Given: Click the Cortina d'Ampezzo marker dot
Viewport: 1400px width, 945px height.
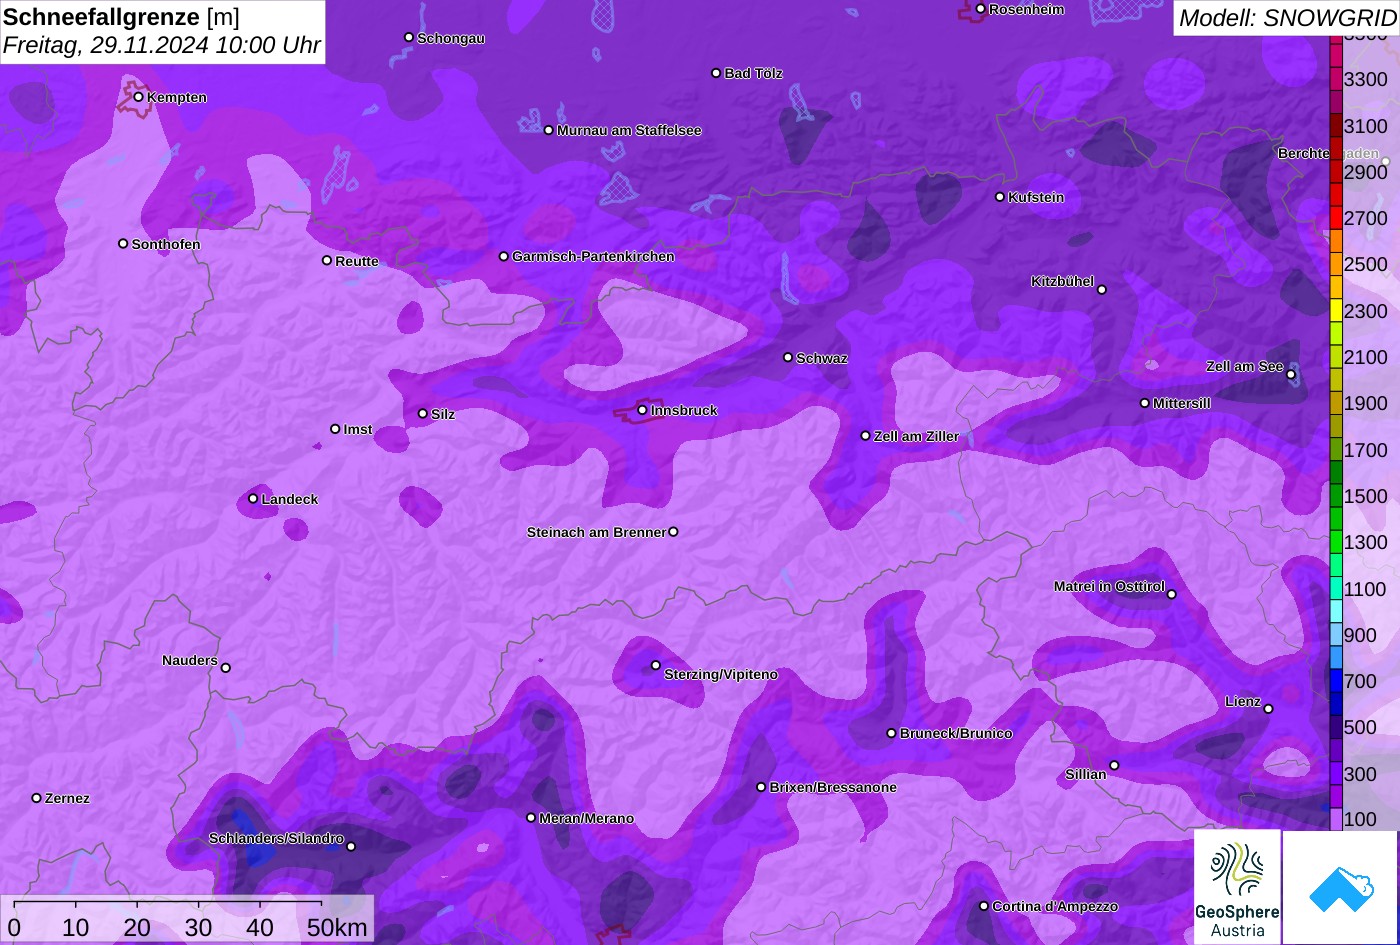Looking at the screenshot, I should pyautogui.click(x=984, y=906).
